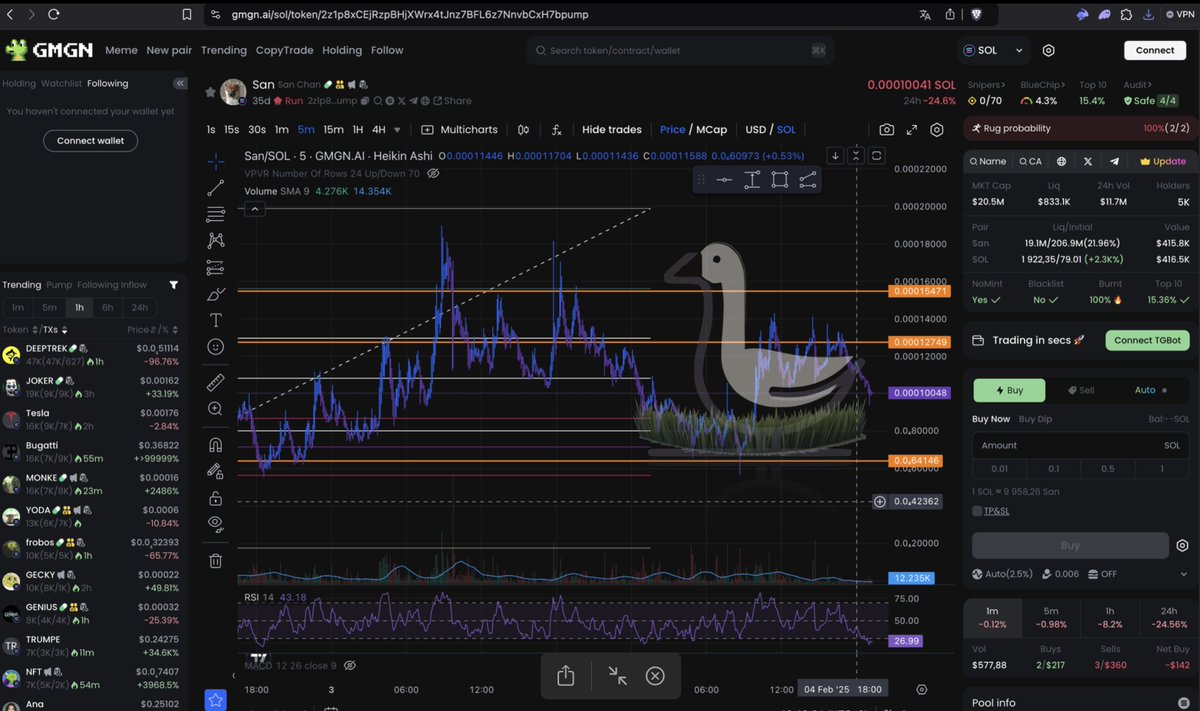
Task: Share chart via export icon
Action: pos(565,676)
